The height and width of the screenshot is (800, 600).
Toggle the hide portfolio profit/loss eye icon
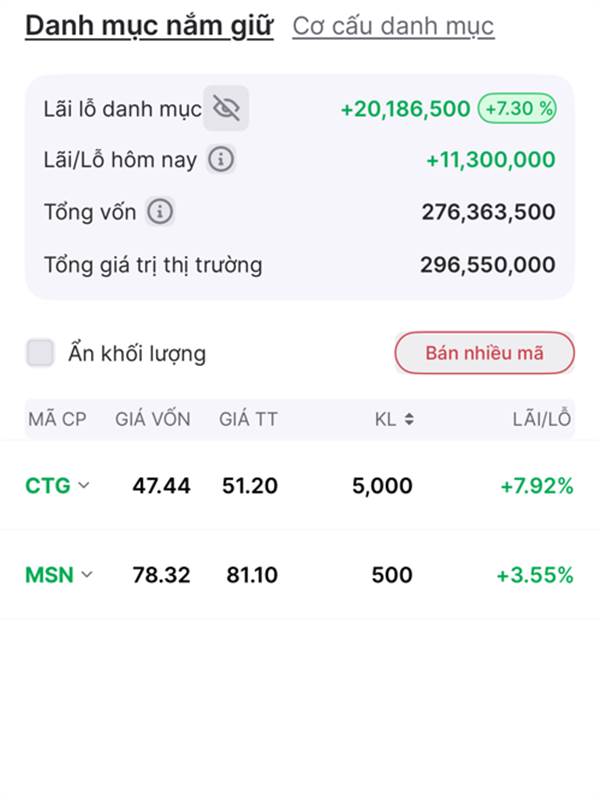coord(226,108)
